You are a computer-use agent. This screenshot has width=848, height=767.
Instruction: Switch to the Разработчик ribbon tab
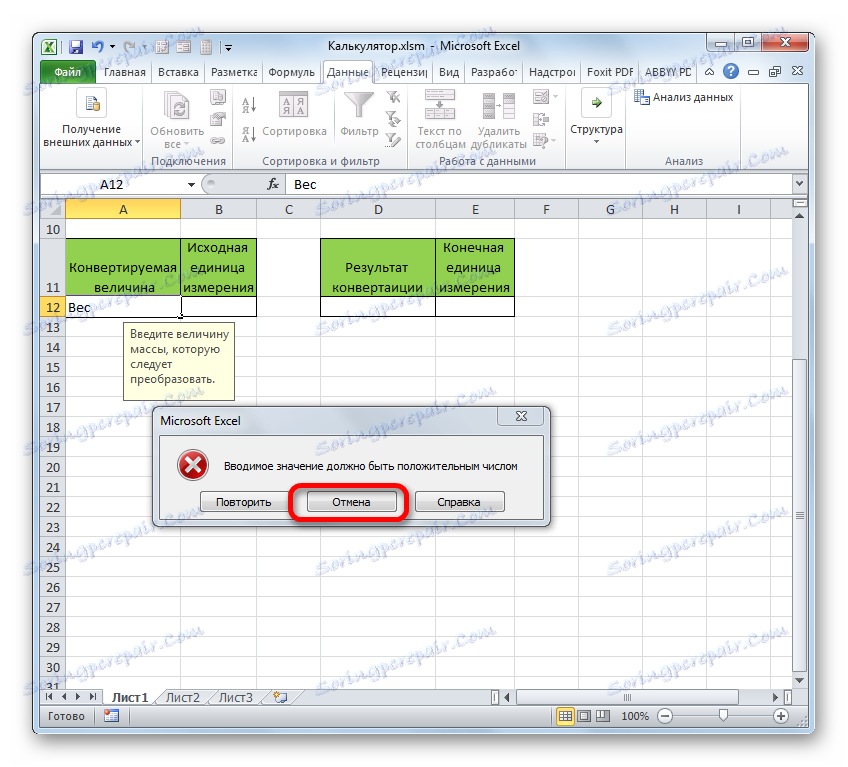494,72
